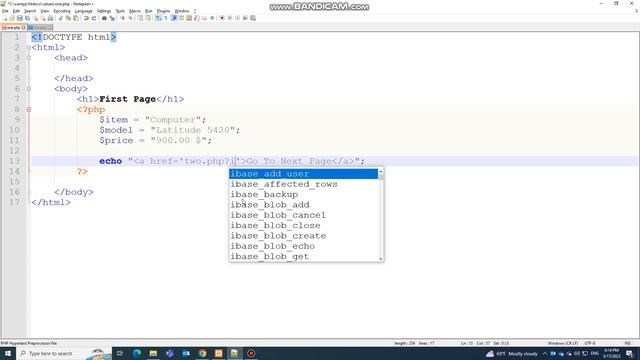Viewport: 640px width, 360px height.
Task: Select ibase_blob_cancel in autocomplete list
Action: point(304,215)
